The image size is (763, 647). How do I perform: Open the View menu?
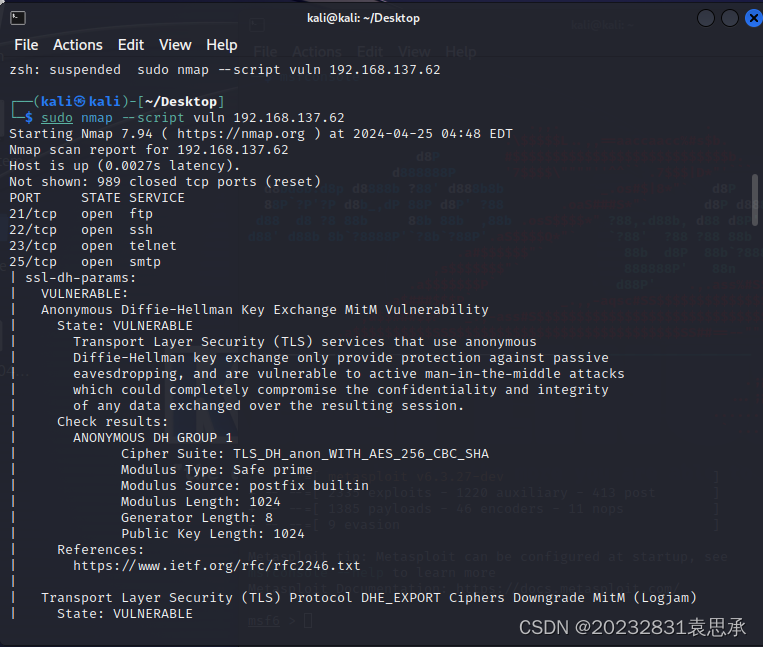click(175, 45)
